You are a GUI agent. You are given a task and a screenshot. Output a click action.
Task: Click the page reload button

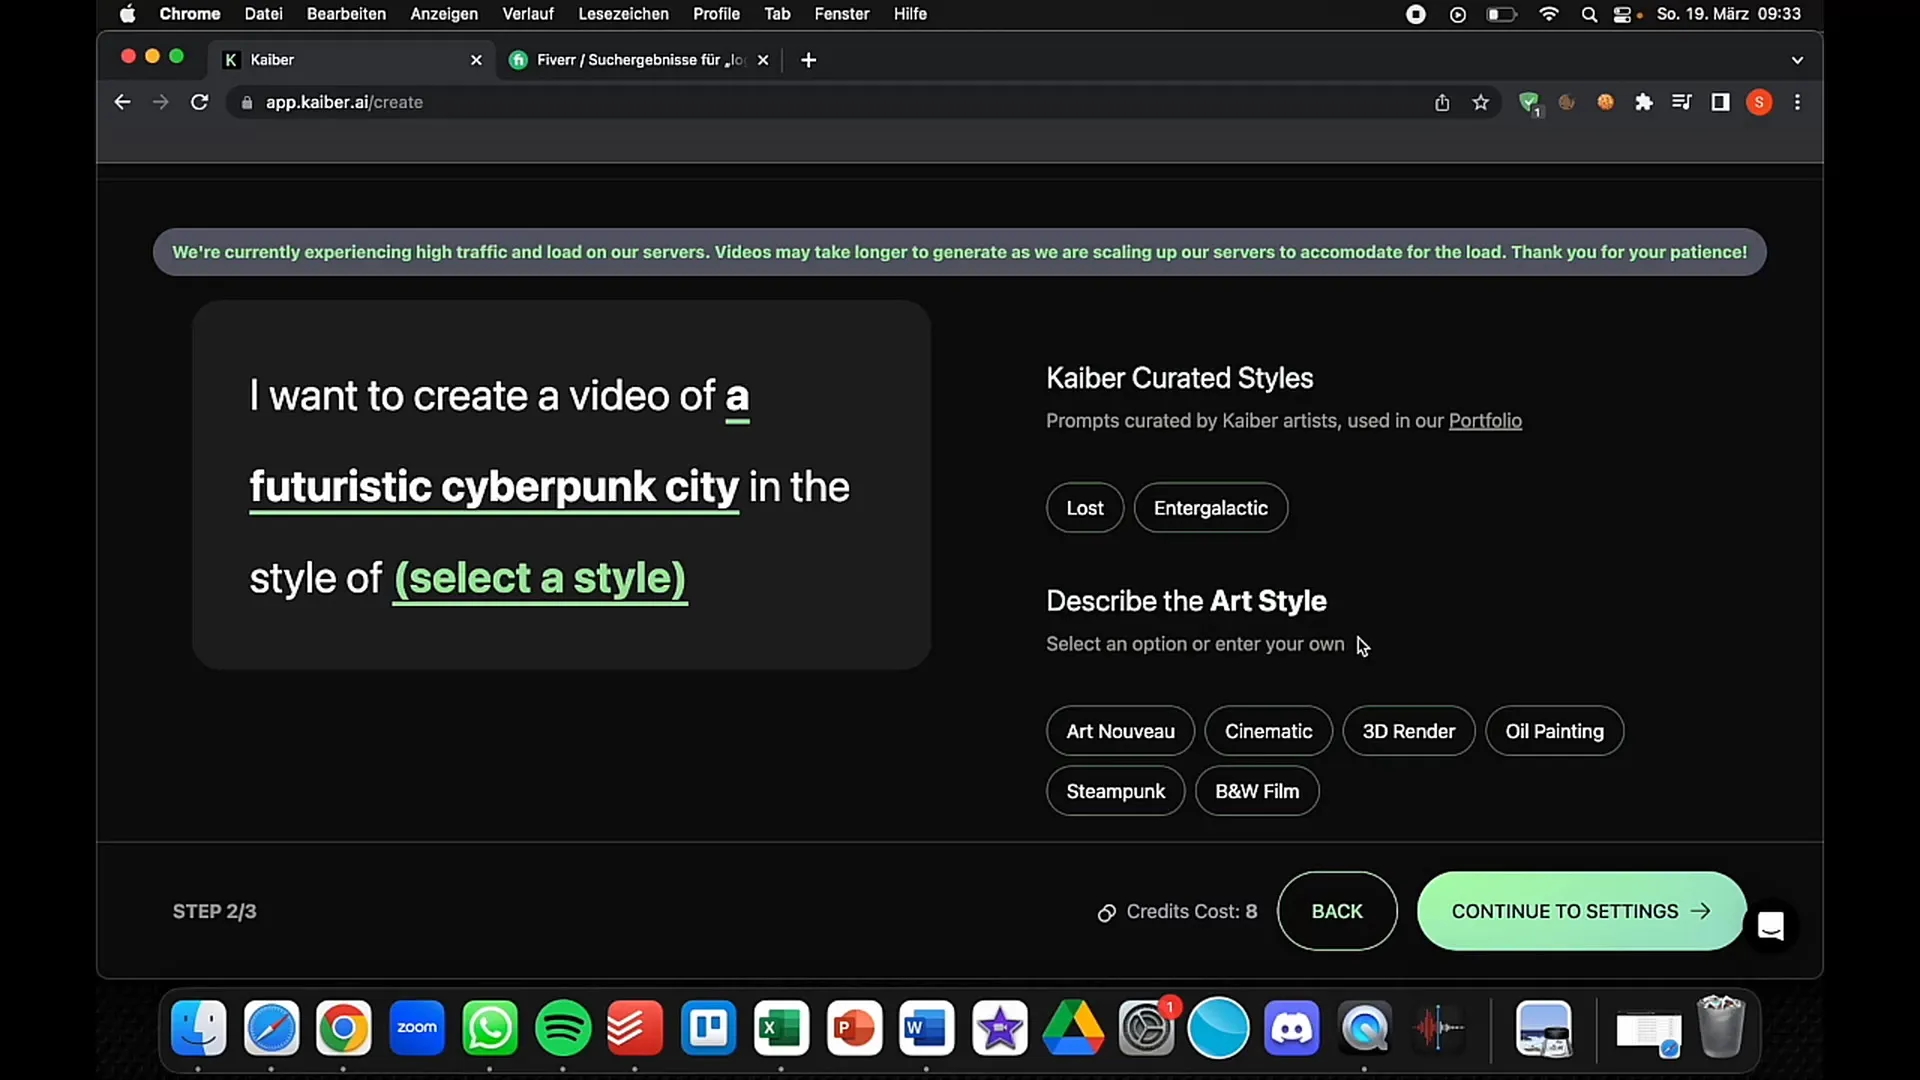tap(200, 102)
